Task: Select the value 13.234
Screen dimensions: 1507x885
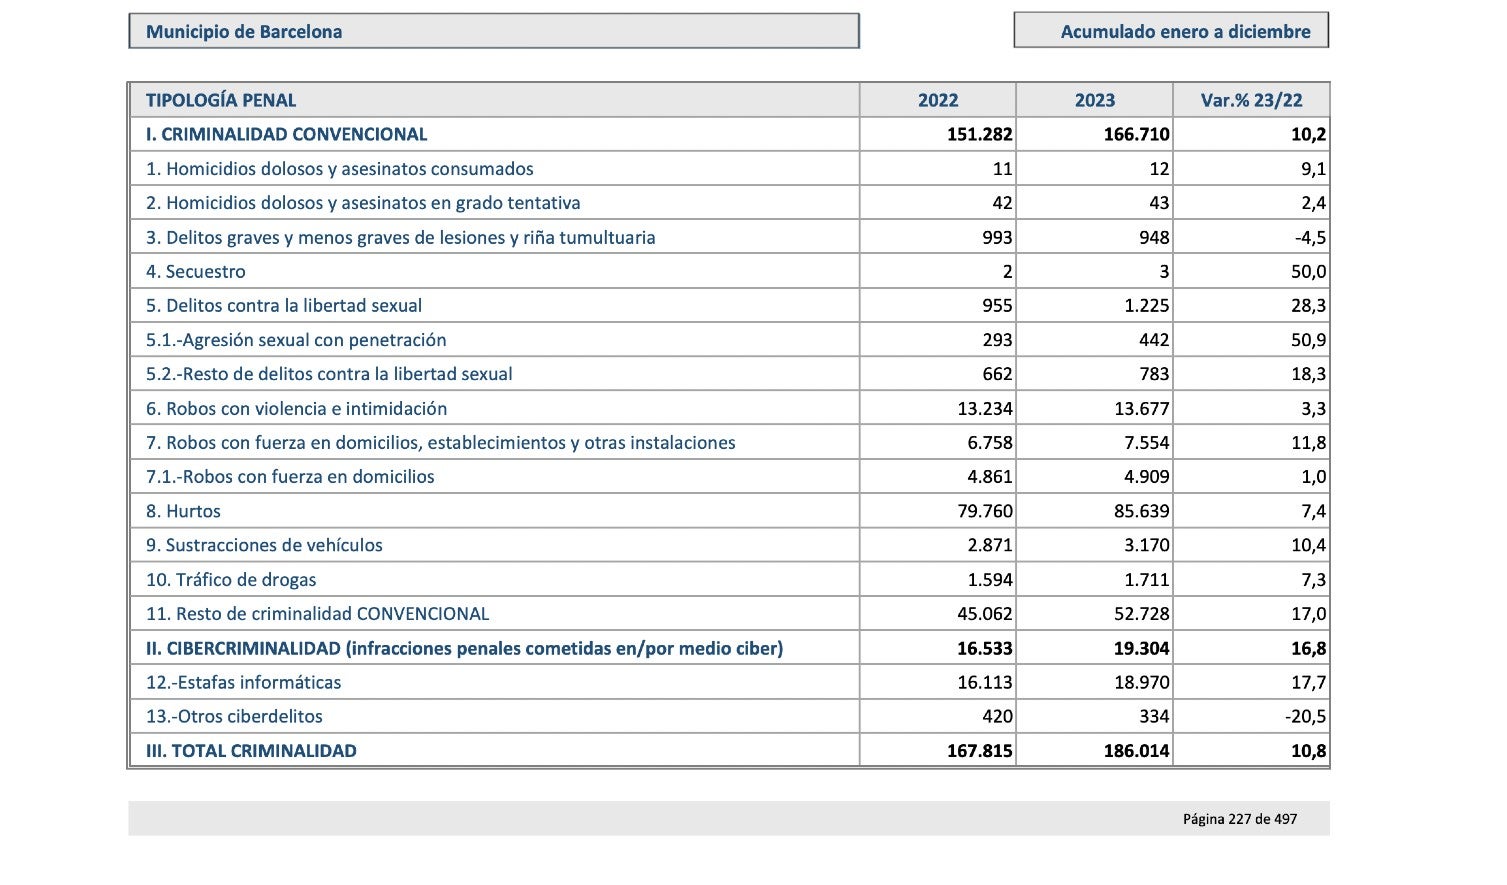Action: coord(985,408)
